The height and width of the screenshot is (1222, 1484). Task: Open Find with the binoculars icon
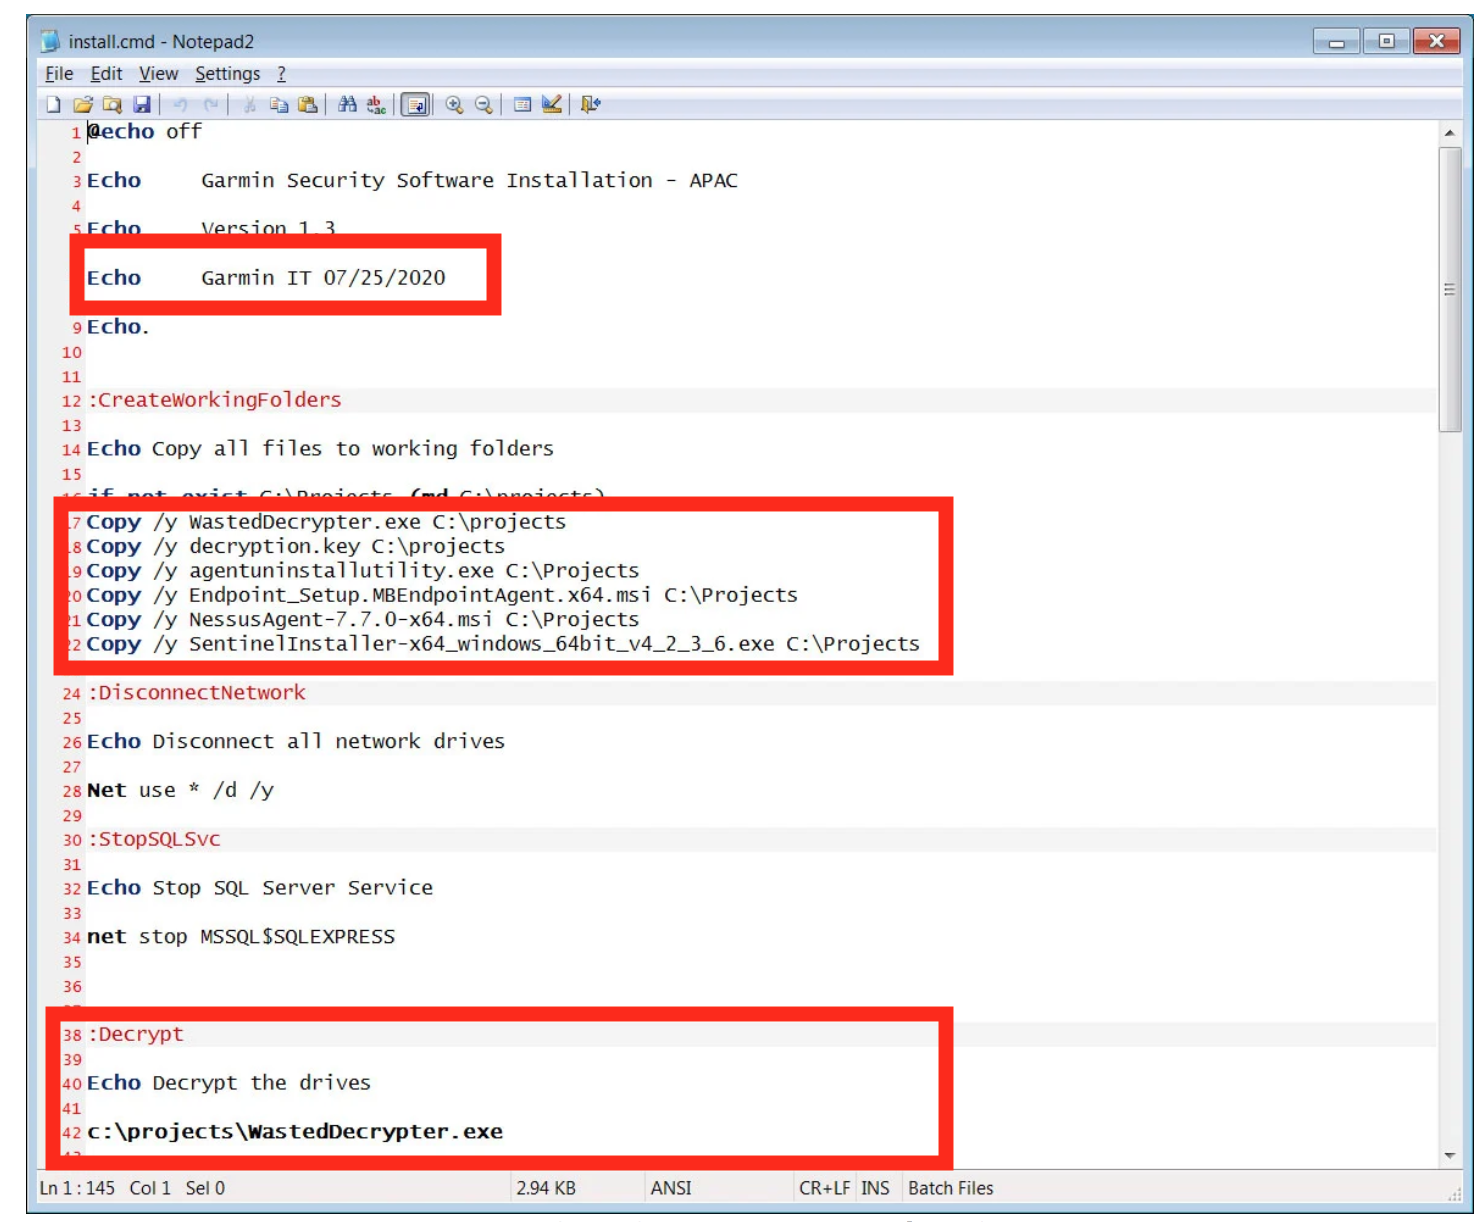tap(347, 105)
